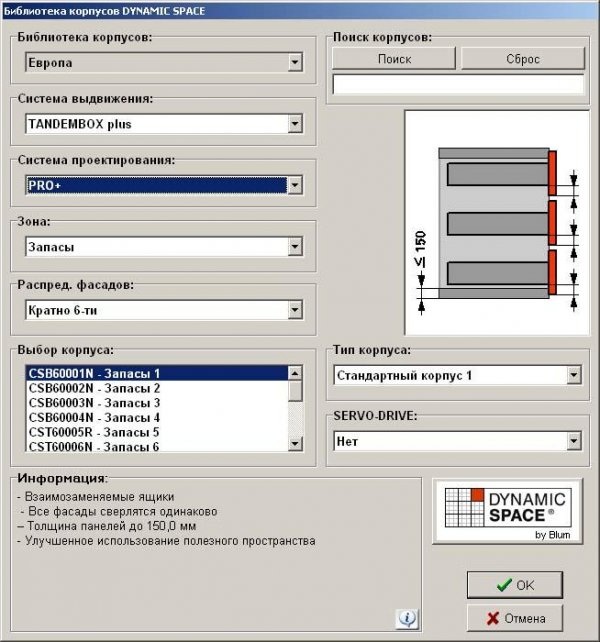Expand Распред. фасадов dropdown Кратно 6-ти
600x642 pixels.
[164, 310]
